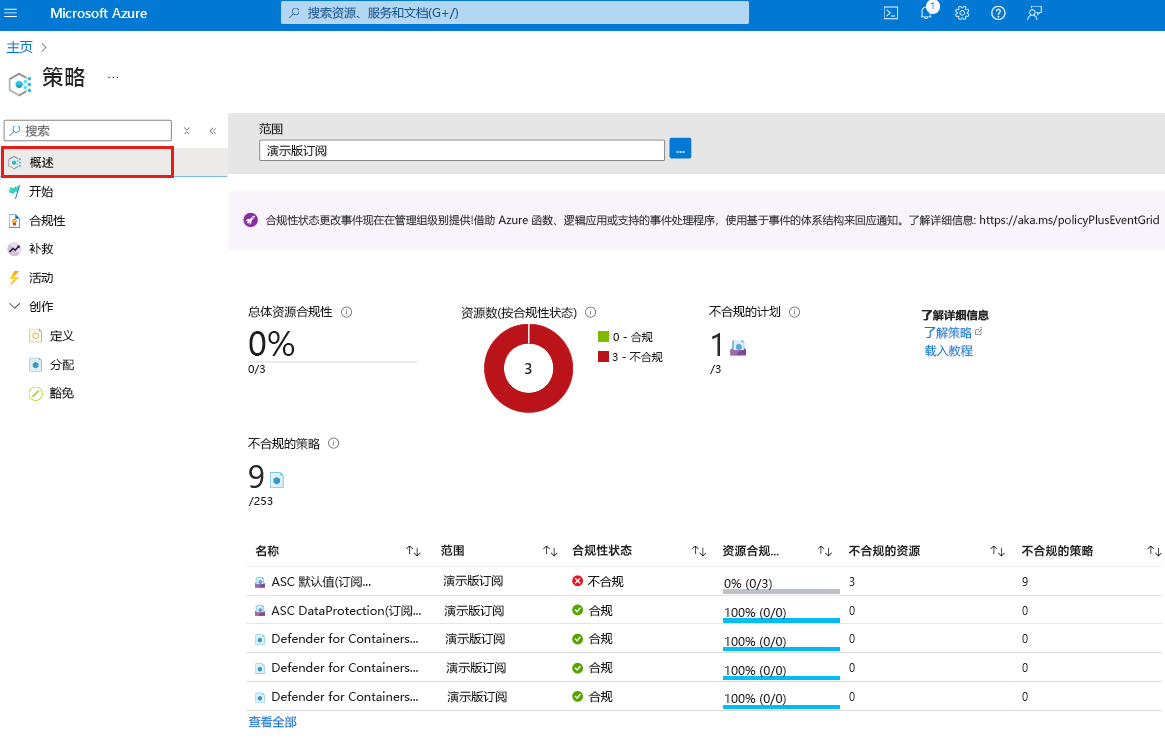Sort table by 不合规的资源 column arrows

997,551
